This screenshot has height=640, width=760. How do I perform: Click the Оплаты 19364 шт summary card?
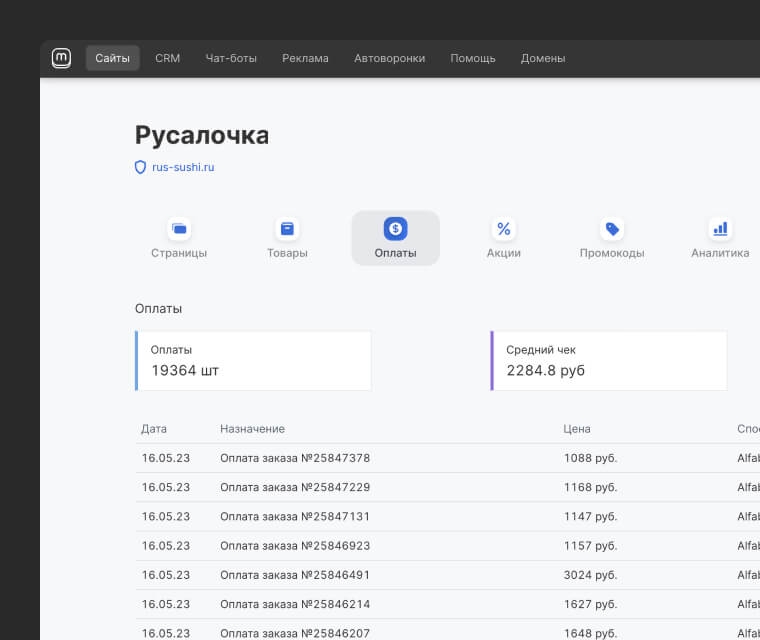(x=253, y=361)
